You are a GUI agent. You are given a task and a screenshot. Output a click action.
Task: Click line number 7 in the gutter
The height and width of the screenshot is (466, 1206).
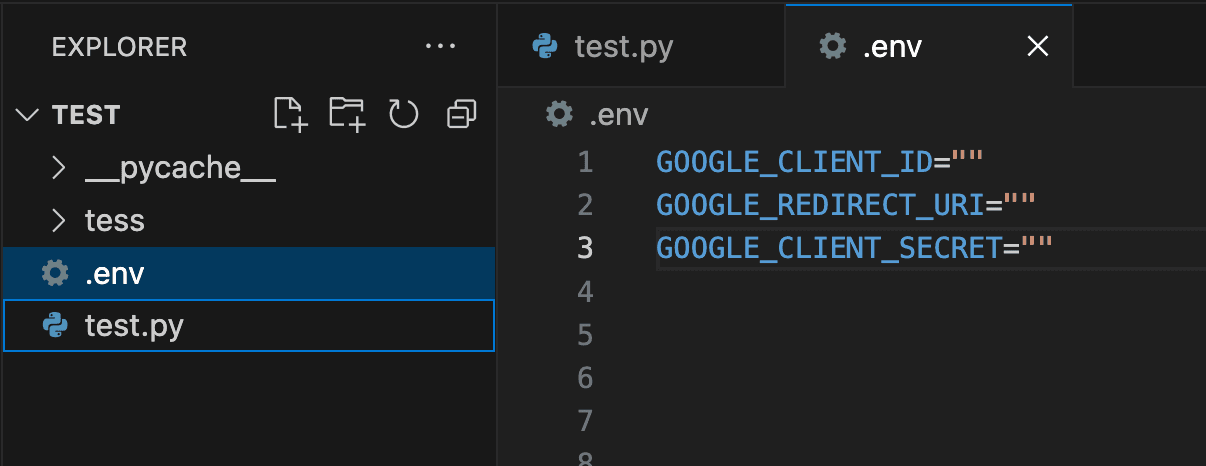coord(585,420)
